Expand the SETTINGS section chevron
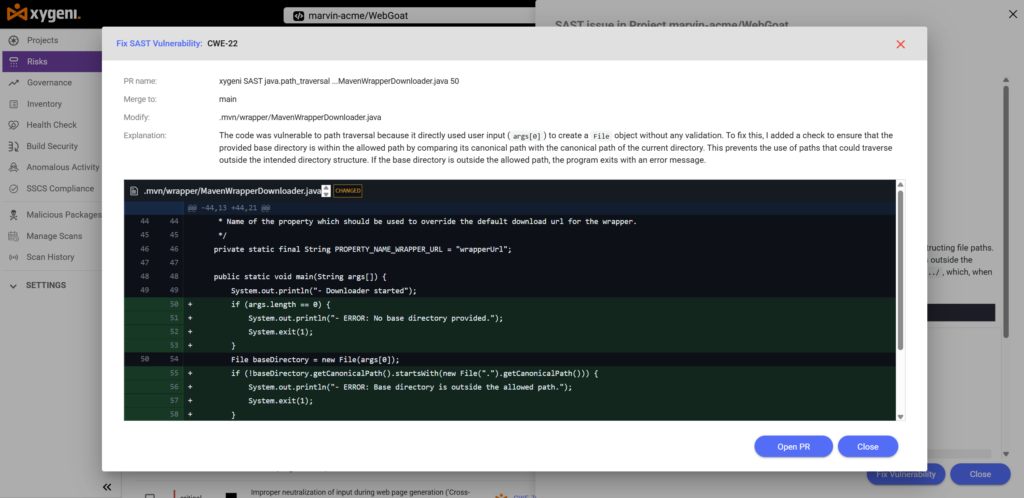The width and height of the screenshot is (1024, 498). pyautogui.click(x=13, y=286)
